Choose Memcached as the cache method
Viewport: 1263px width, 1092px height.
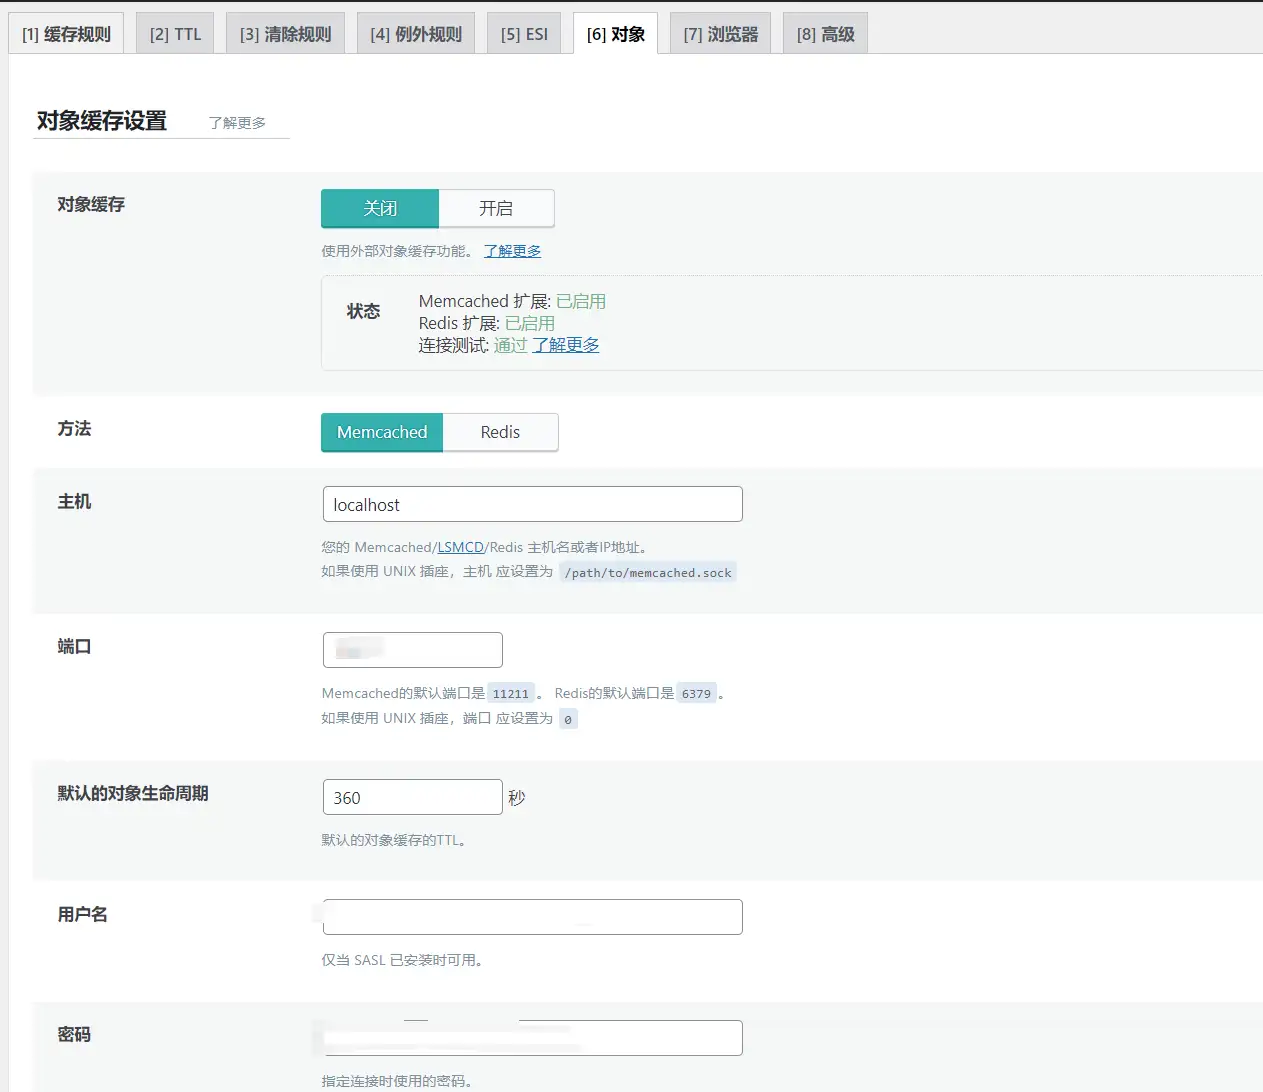[x=382, y=432]
